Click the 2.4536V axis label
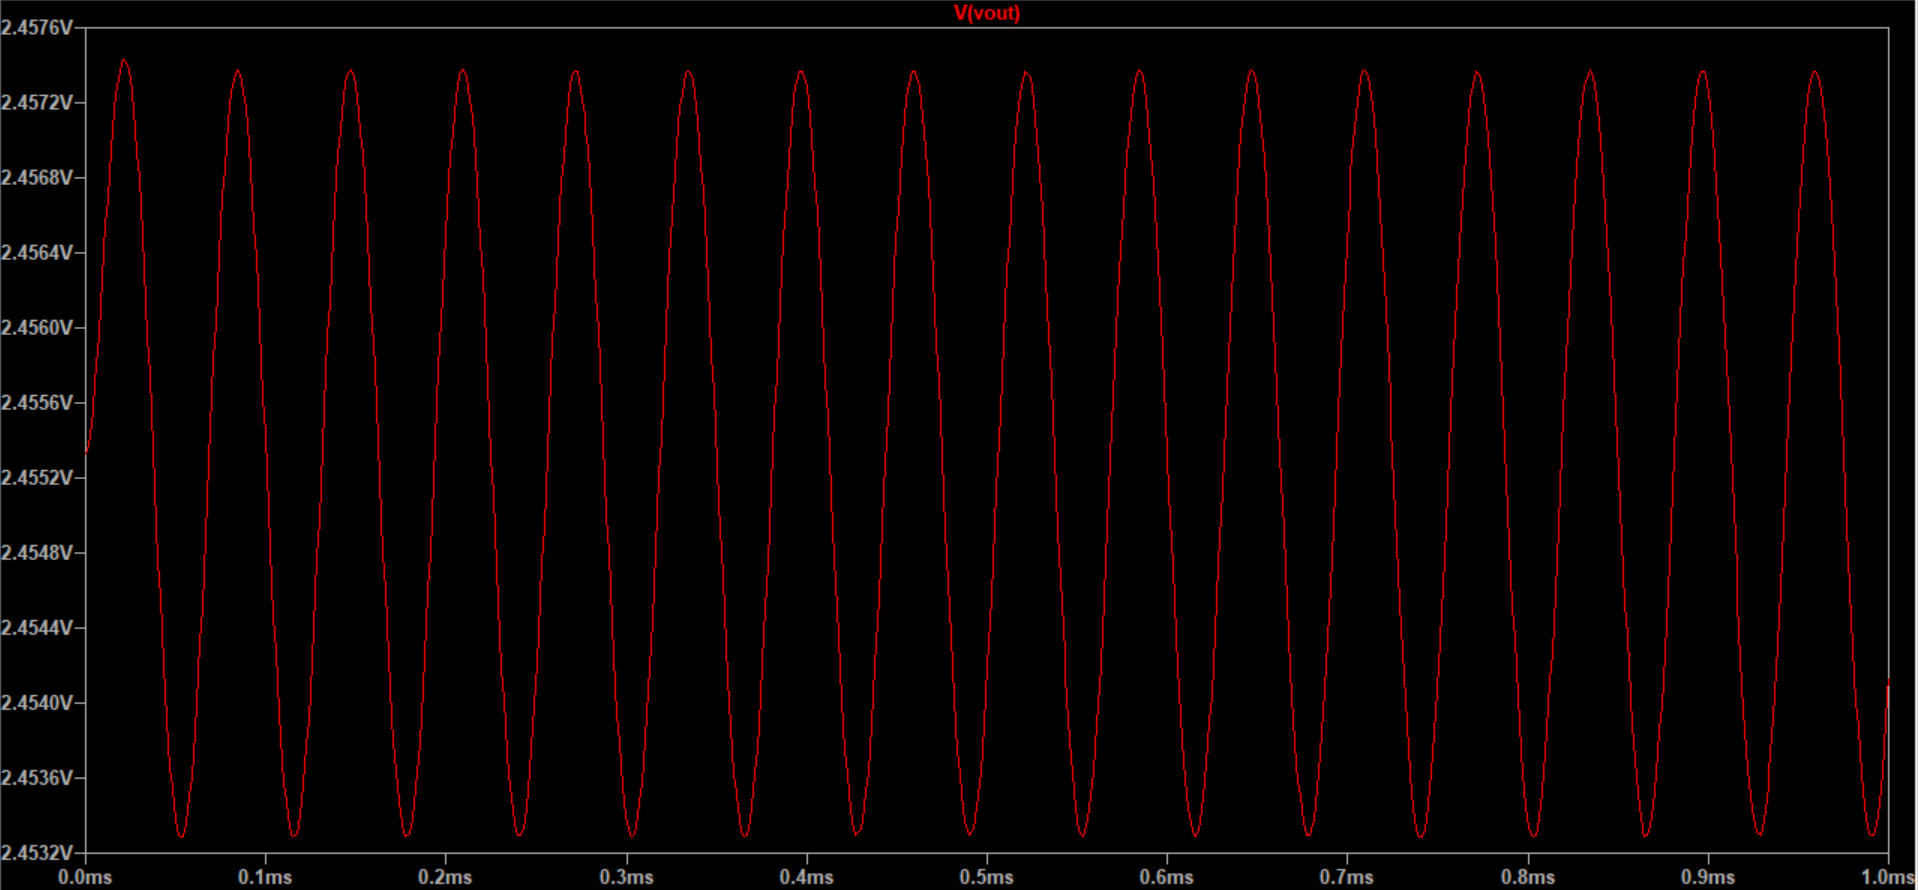The width and height of the screenshot is (1918, 890). [37, 778]
